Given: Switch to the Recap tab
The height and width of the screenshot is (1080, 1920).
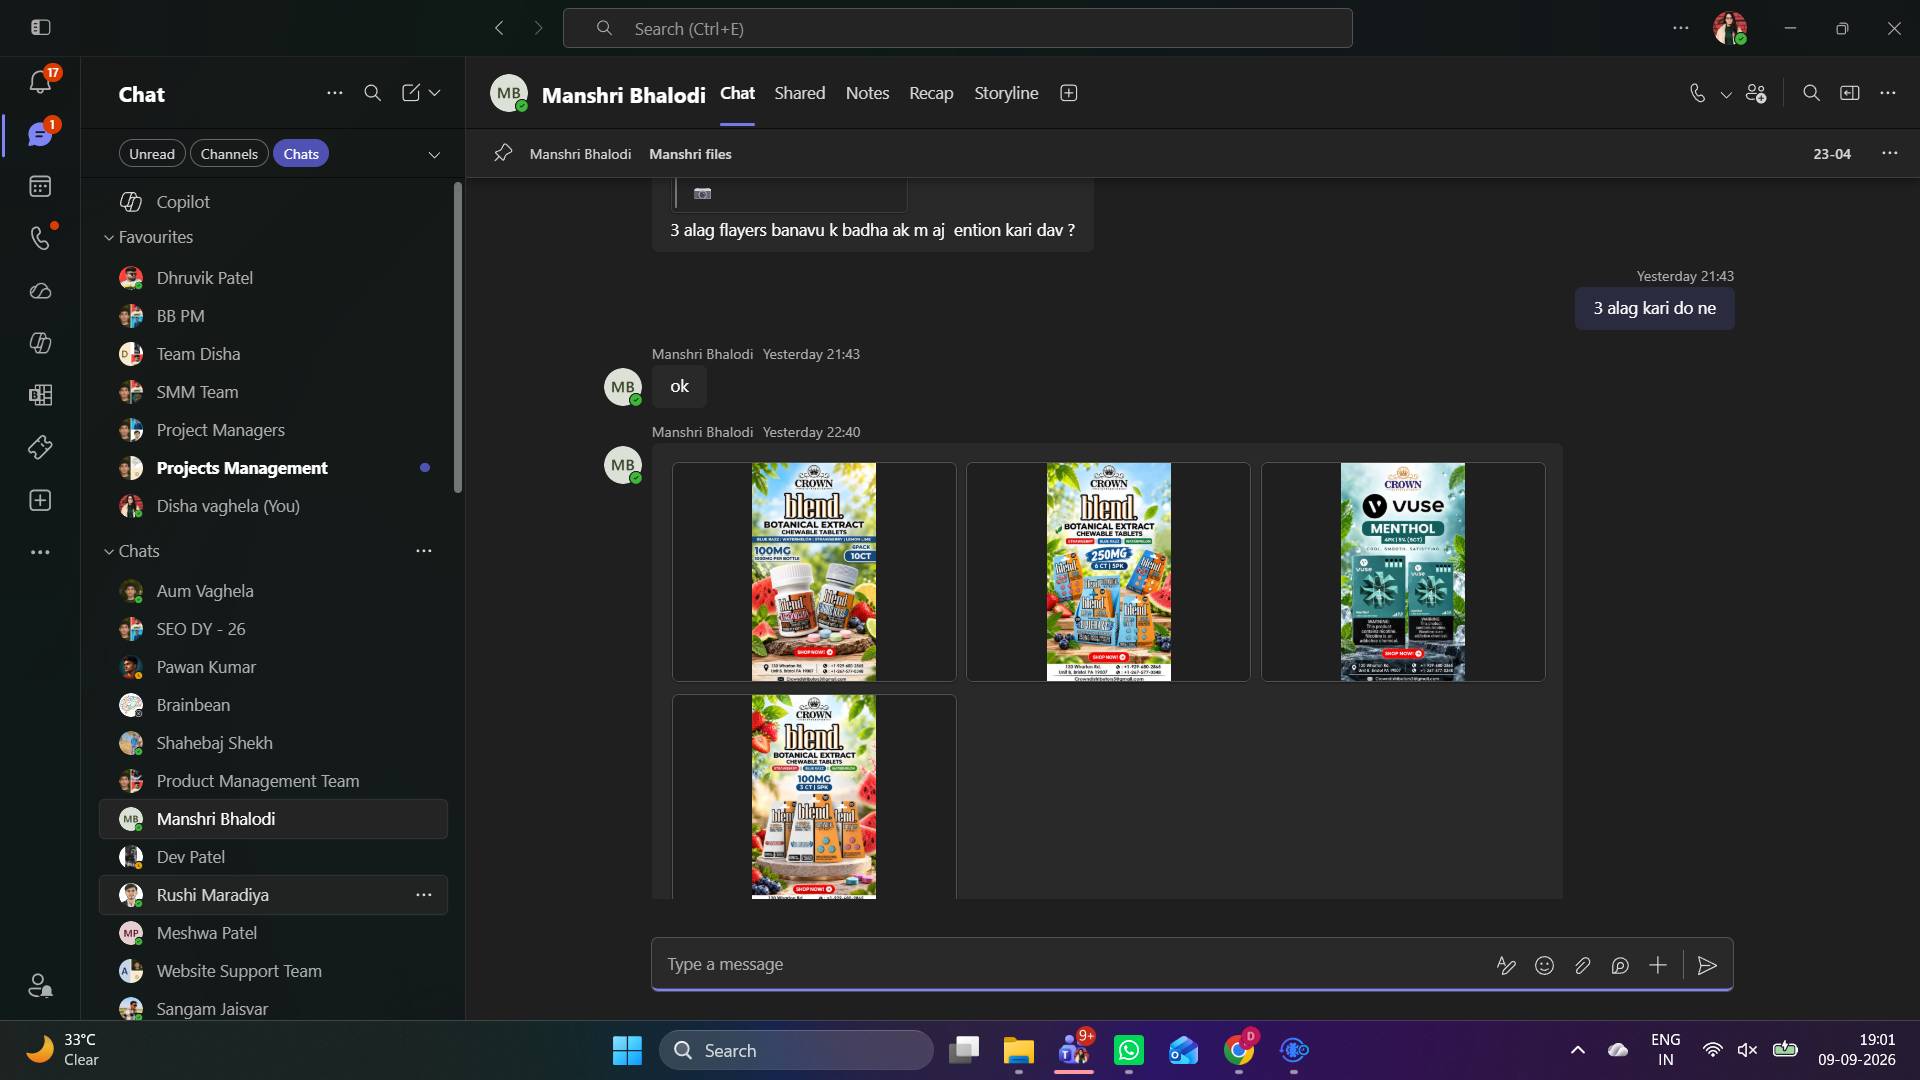Looking at the screenshot, I should [931, 93].
